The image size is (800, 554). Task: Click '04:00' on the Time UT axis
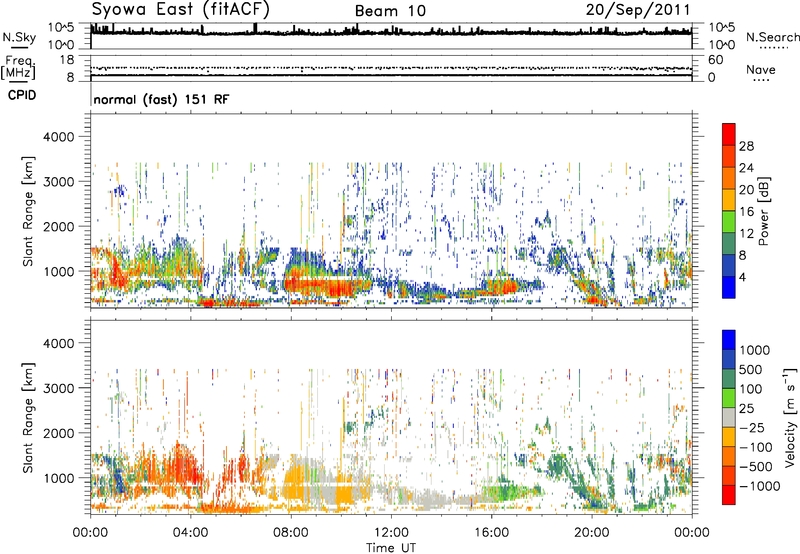(x=190, y=533)
